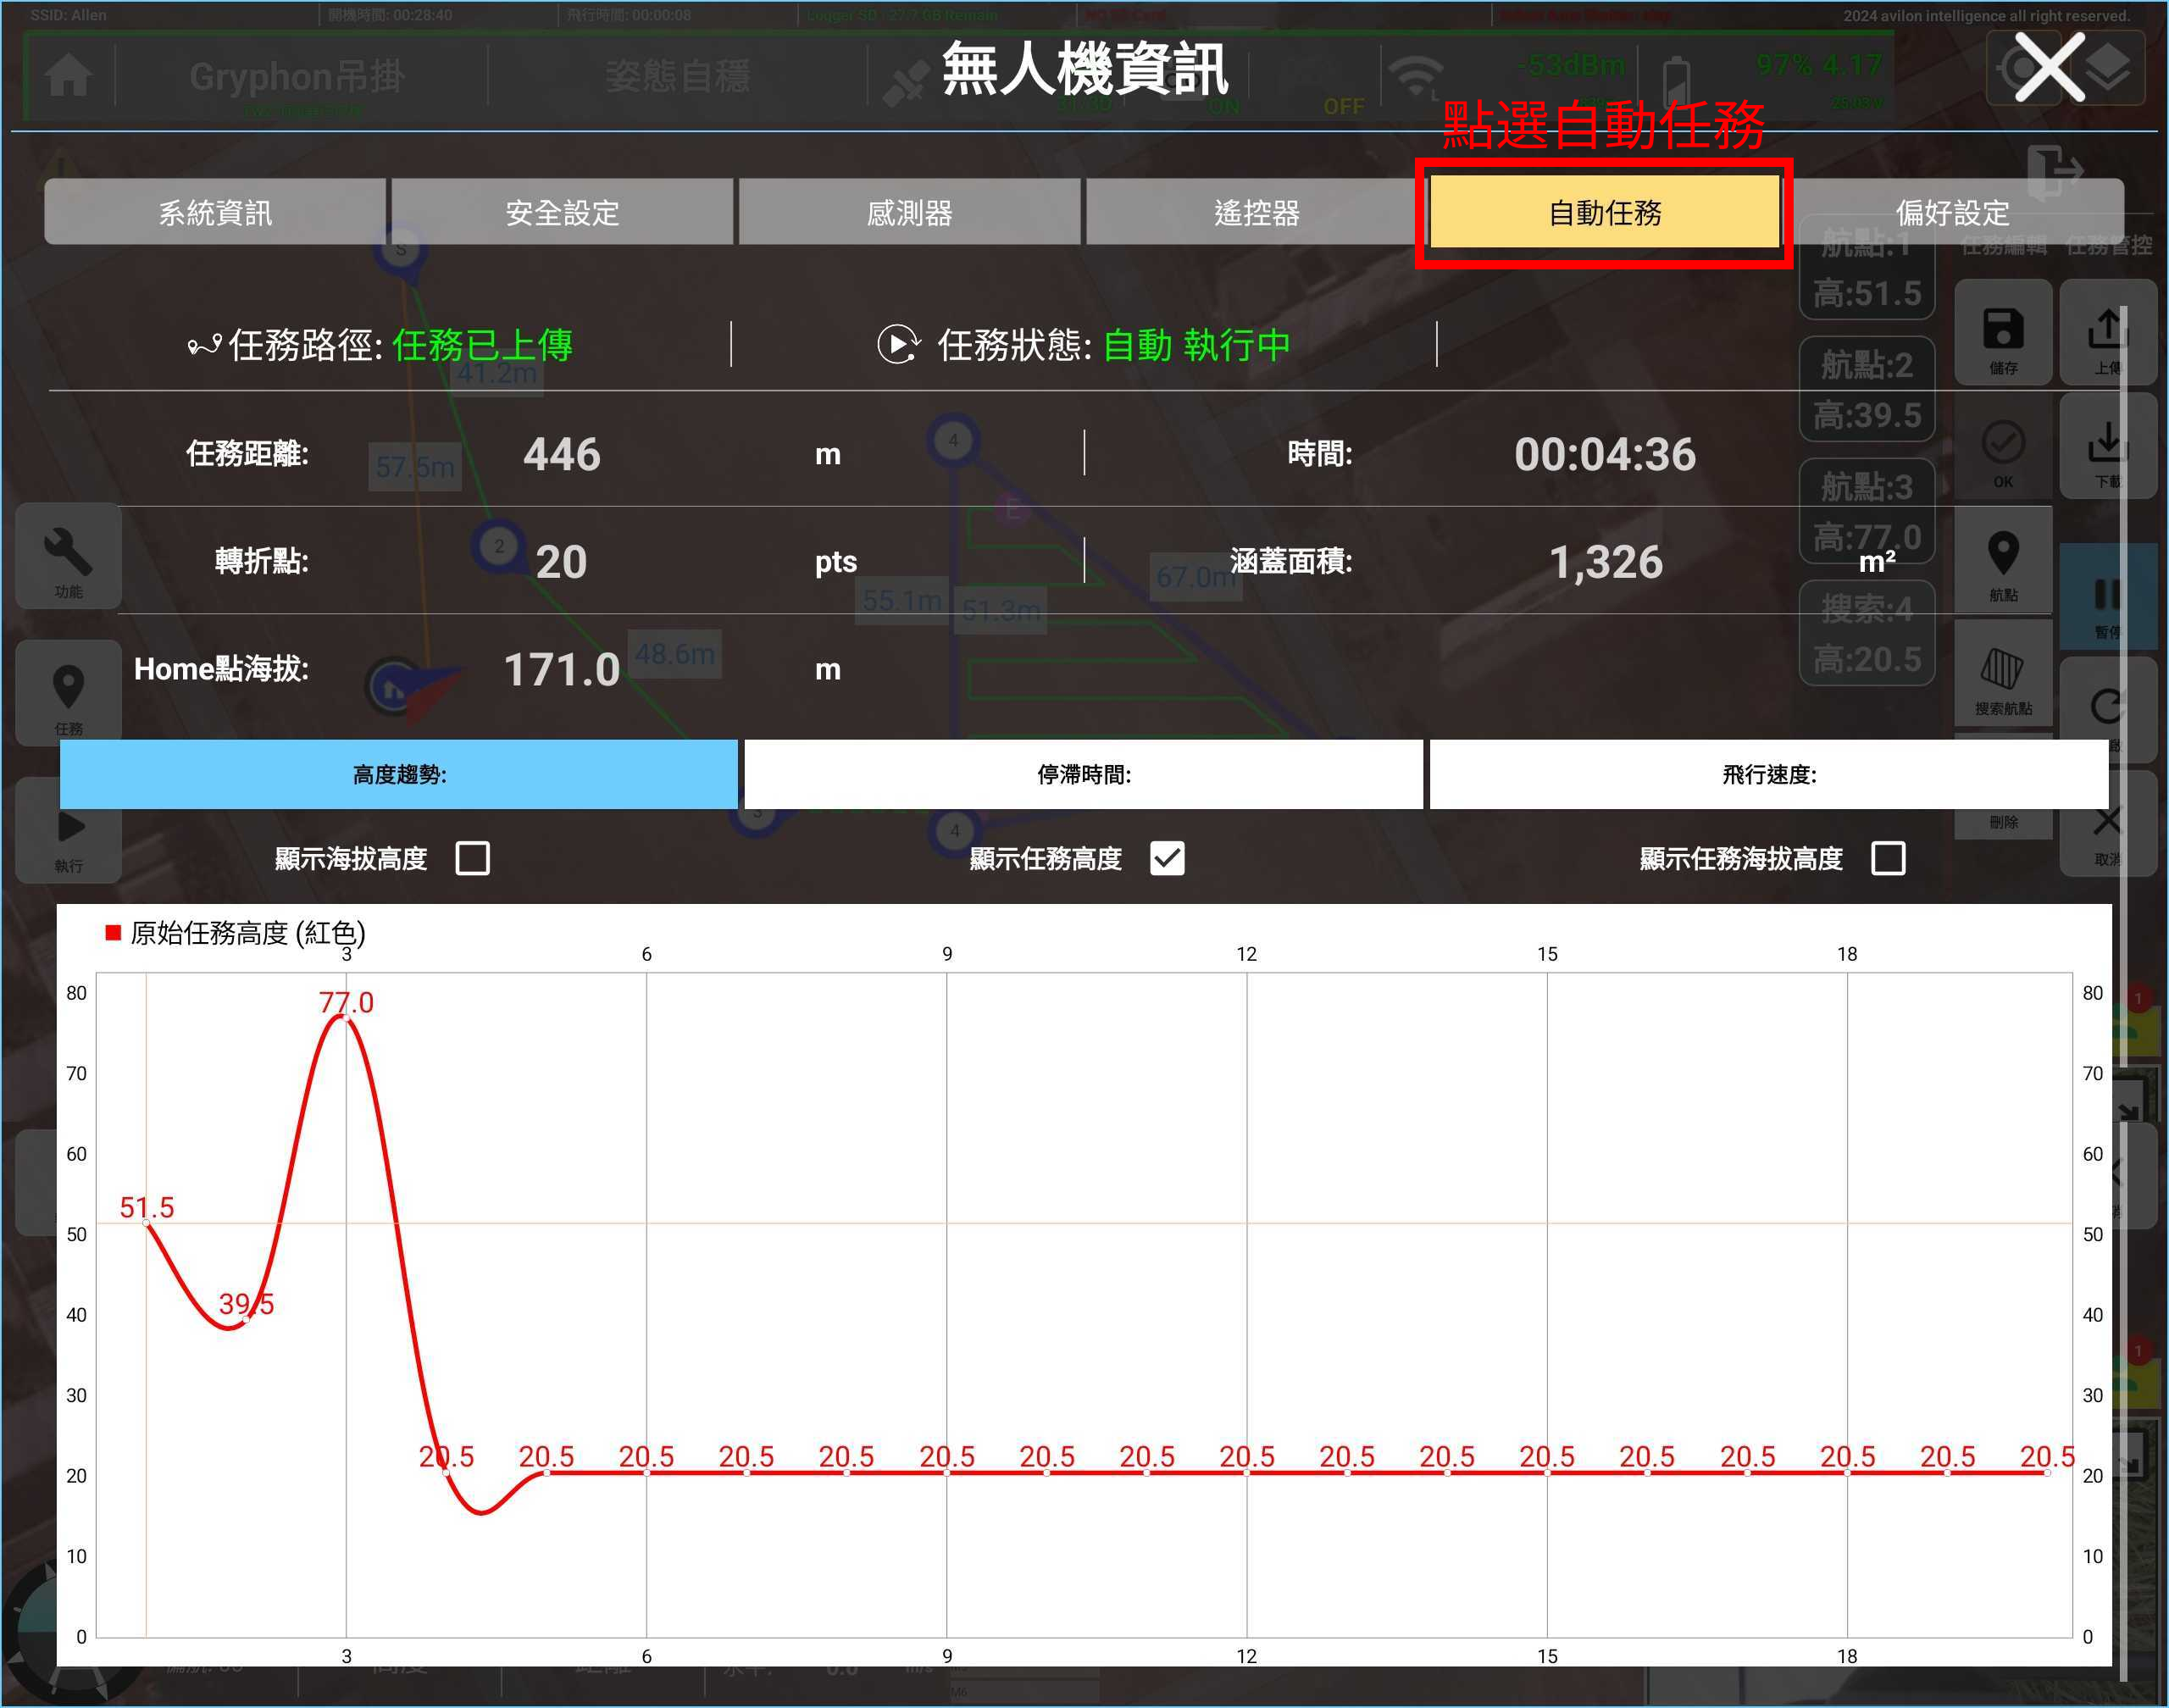Select the 感測器 tab
This screenshot has width=2169, height=1708.
909,212
